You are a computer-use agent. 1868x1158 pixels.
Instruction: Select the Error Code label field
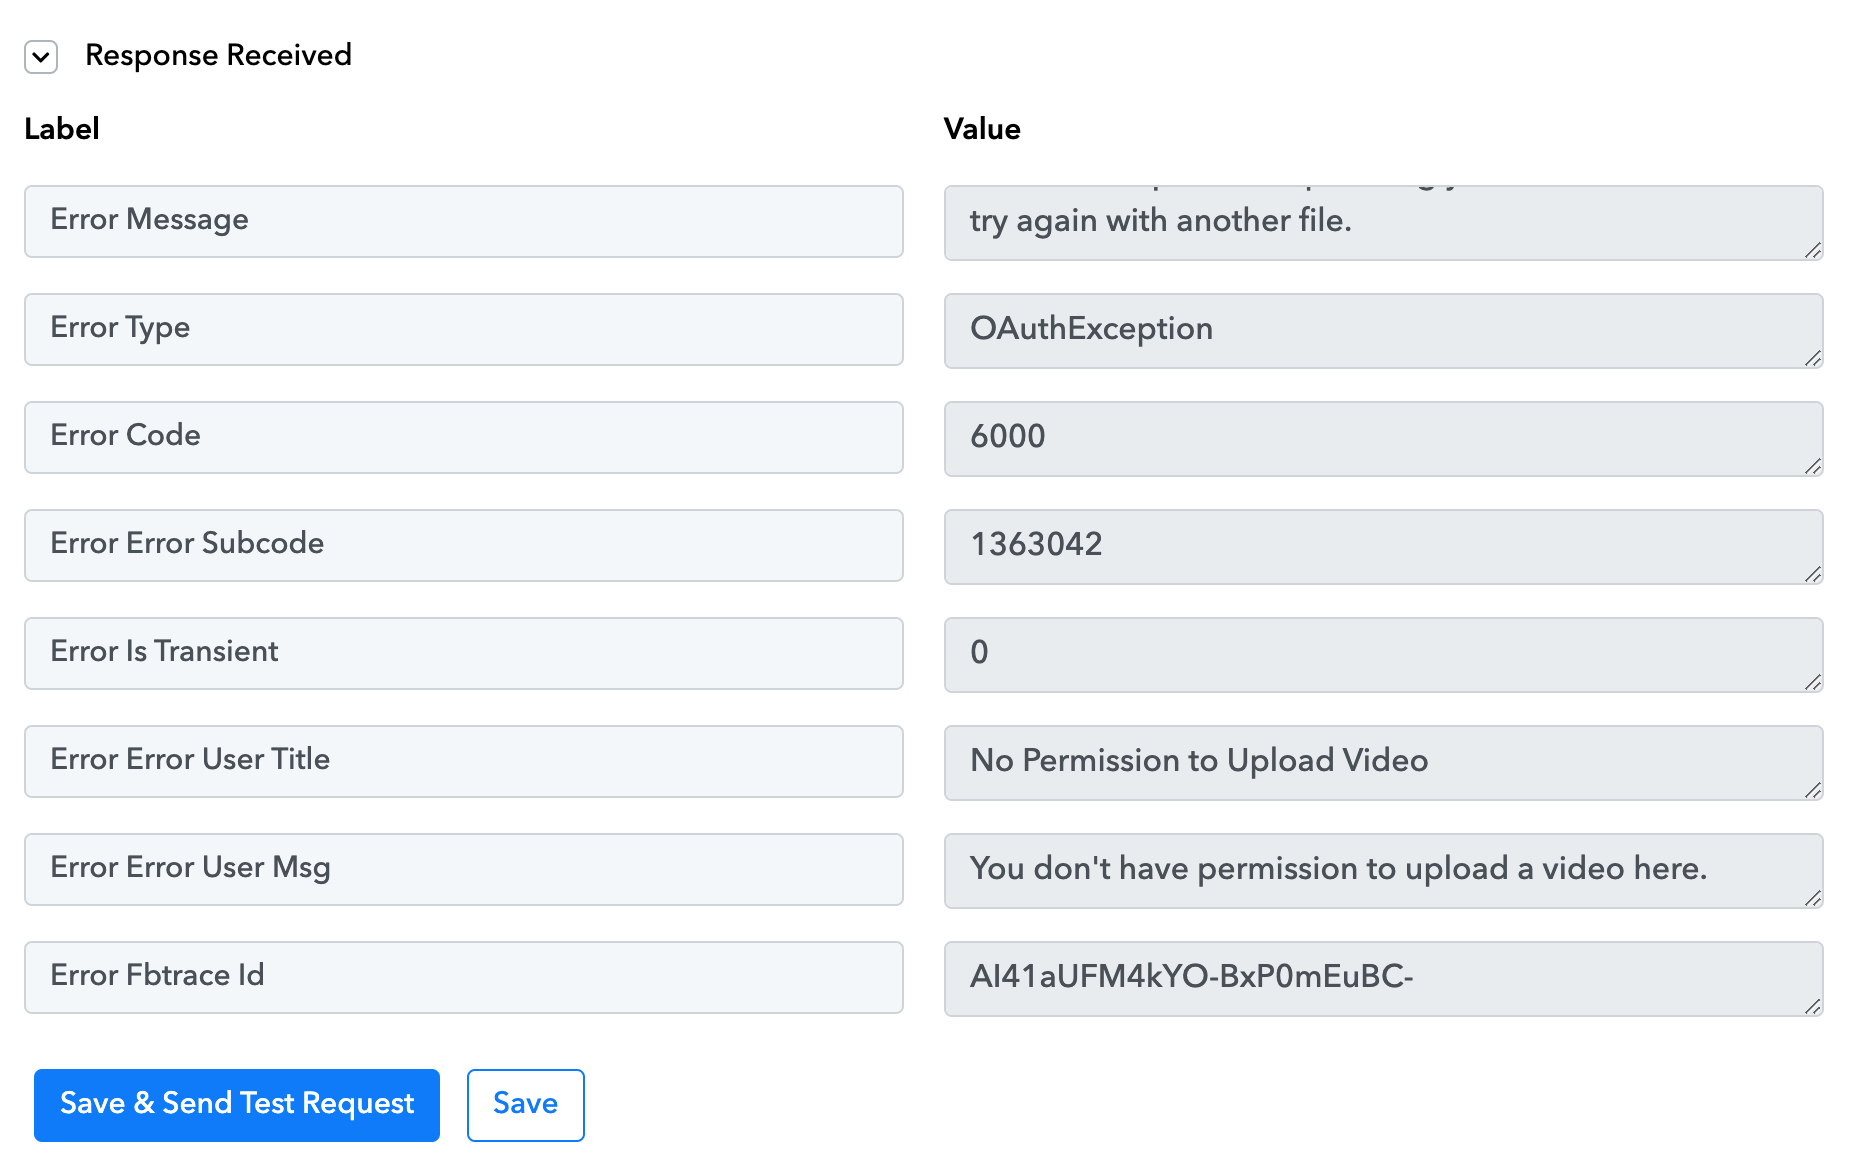click(x=464, y=437)
